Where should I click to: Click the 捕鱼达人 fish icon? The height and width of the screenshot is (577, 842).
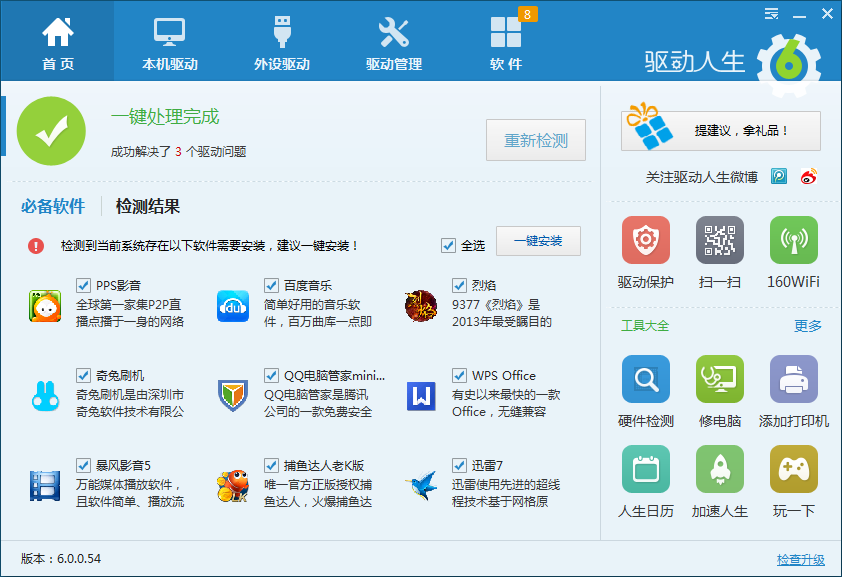(x=233, y=486)
